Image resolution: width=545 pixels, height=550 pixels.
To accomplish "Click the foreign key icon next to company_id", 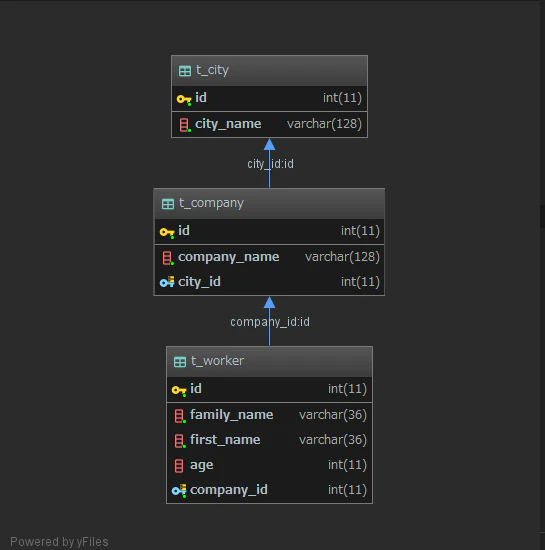I will (x=179, y=490).
